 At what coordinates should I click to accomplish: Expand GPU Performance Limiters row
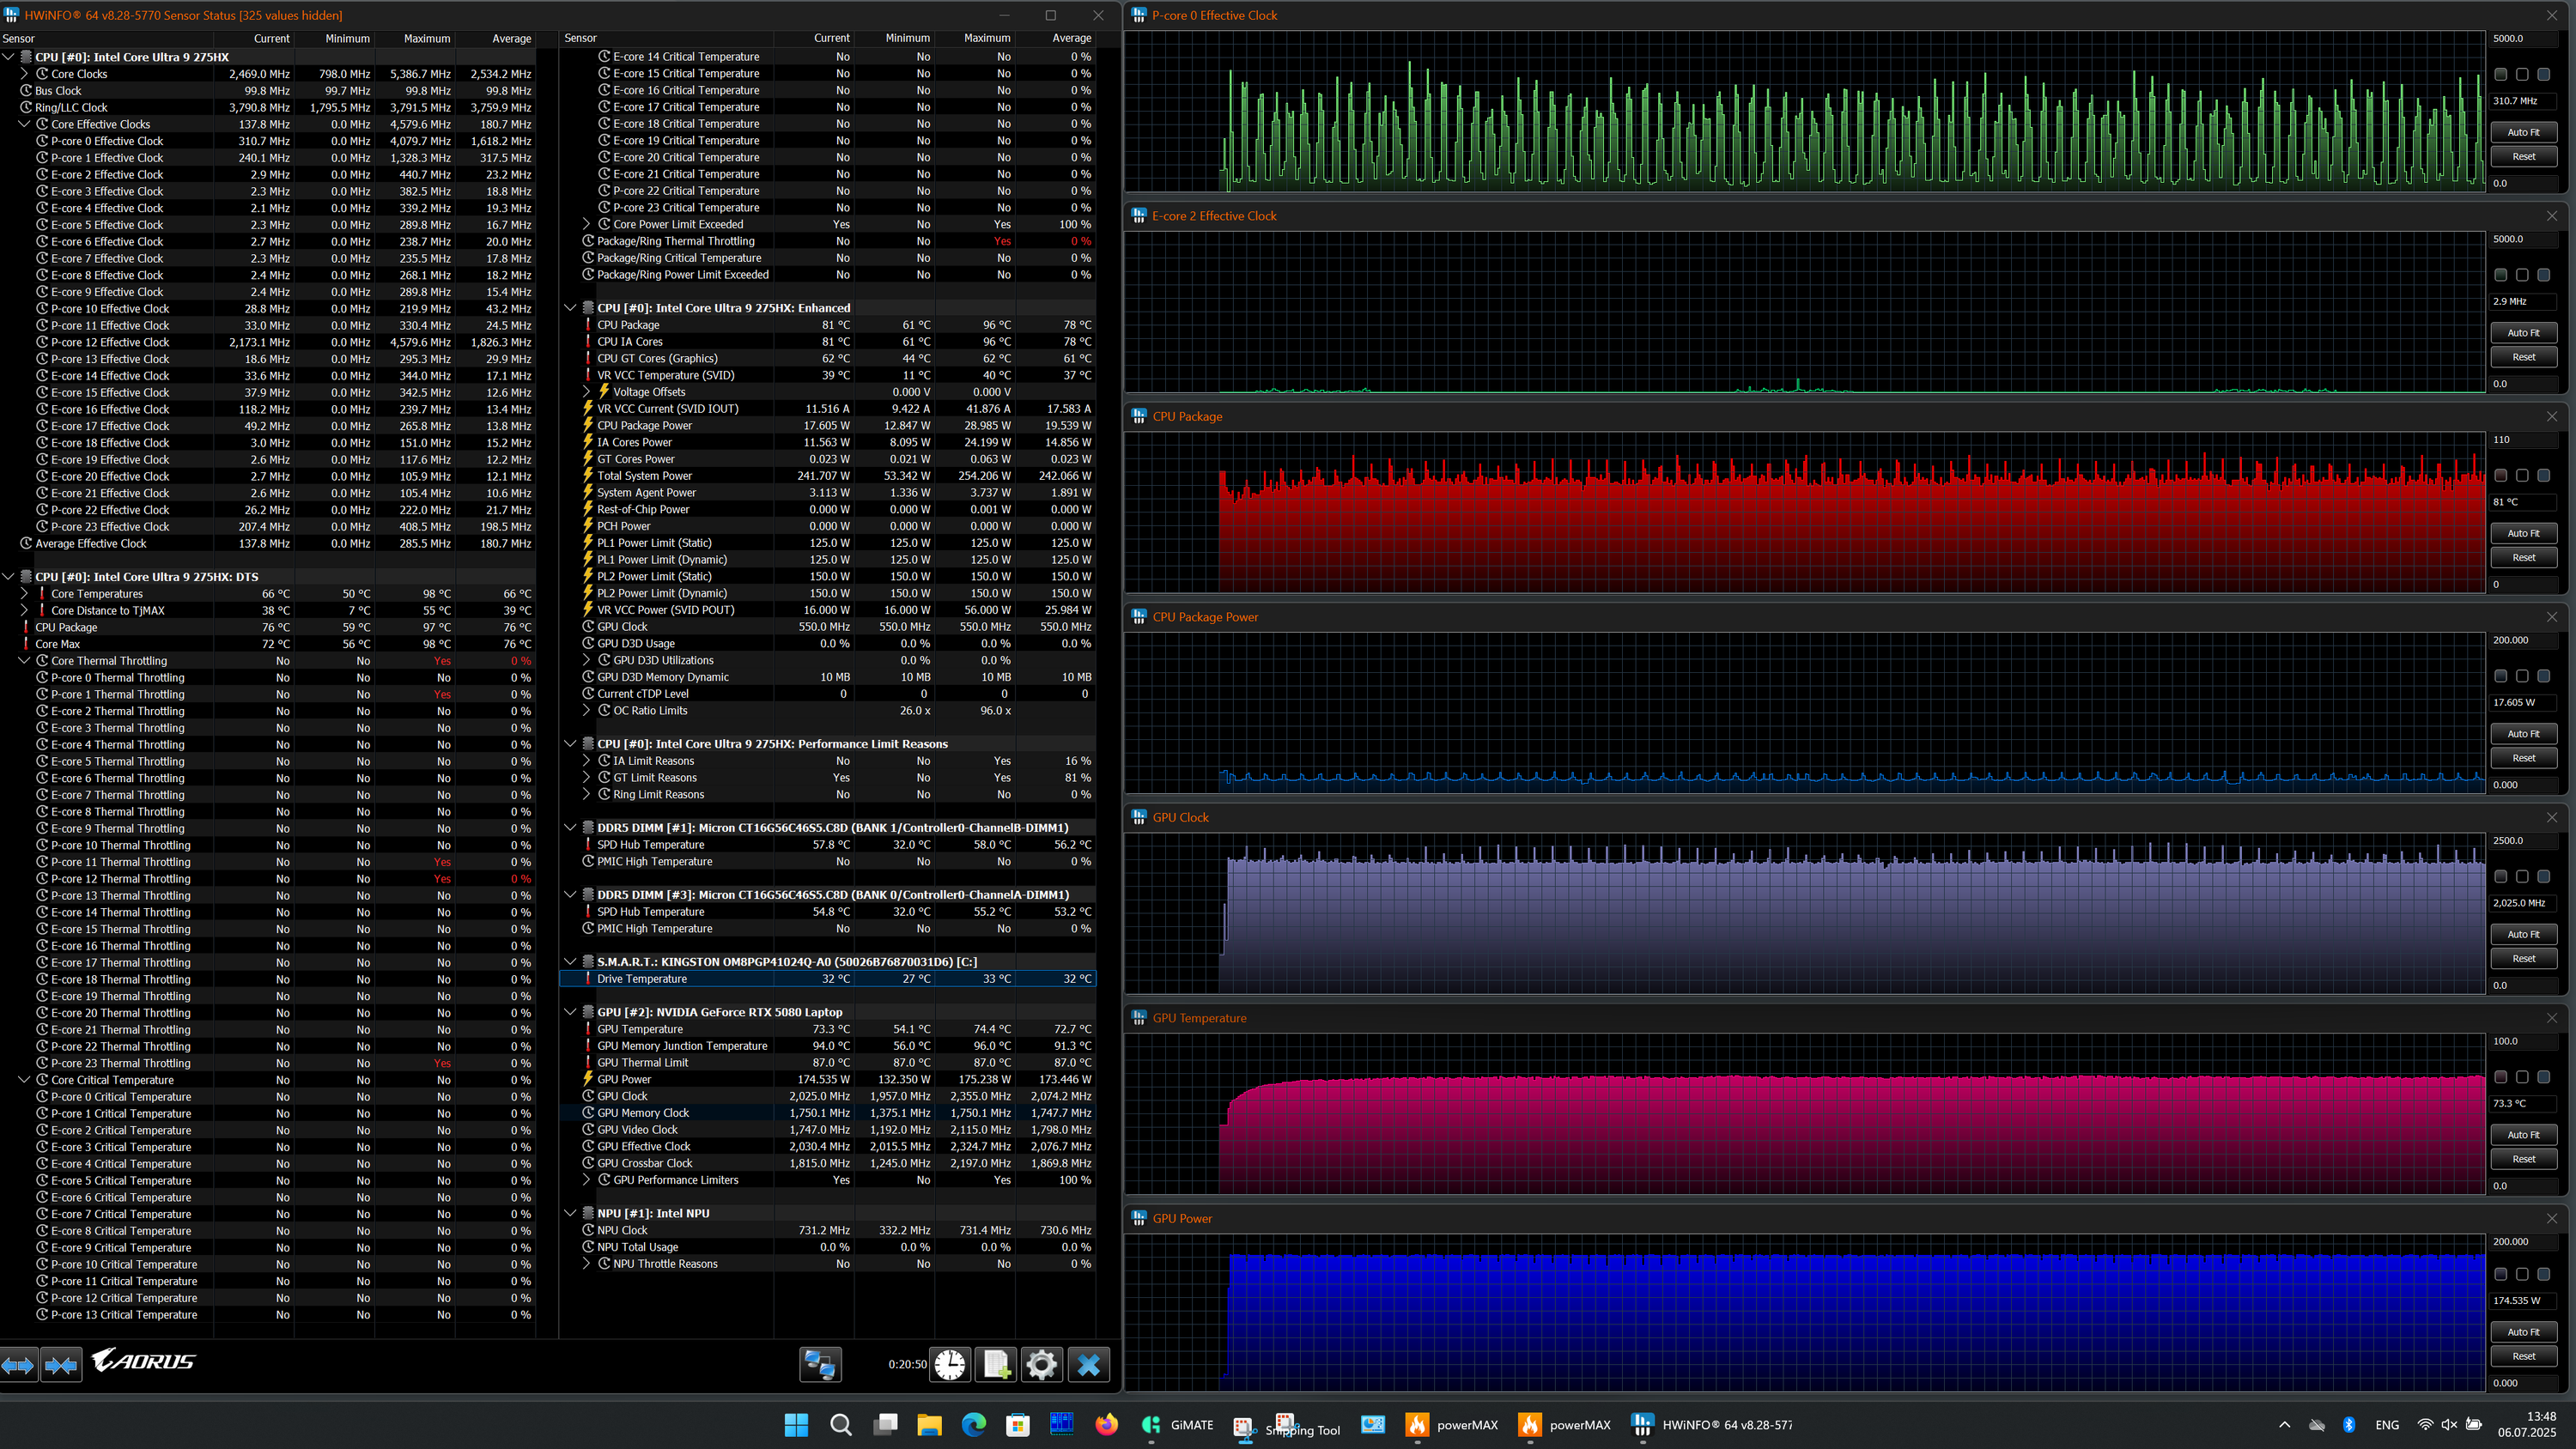(587, 1180)
